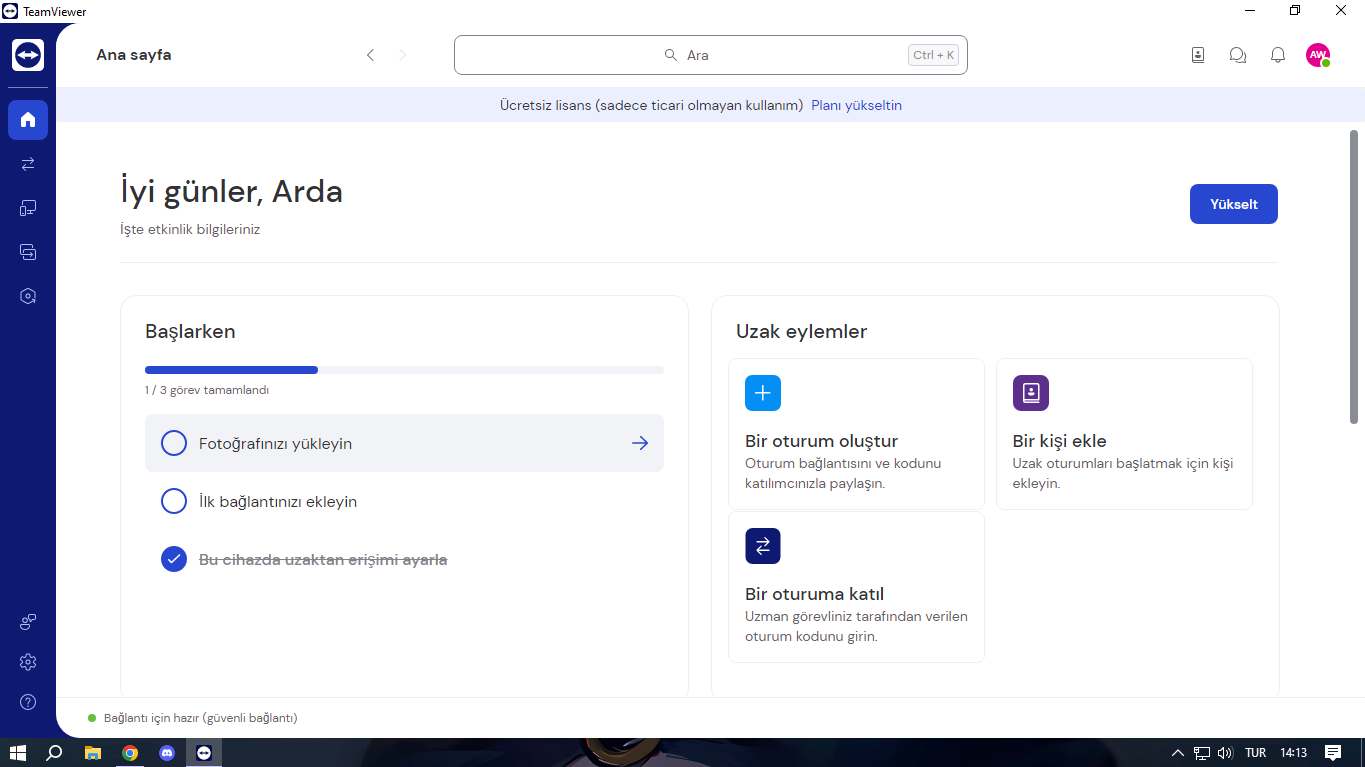This screenshot has height=767, width=1365.
Task: Open the AW profile avatar menu
Action: click(x=1318, y=55)
